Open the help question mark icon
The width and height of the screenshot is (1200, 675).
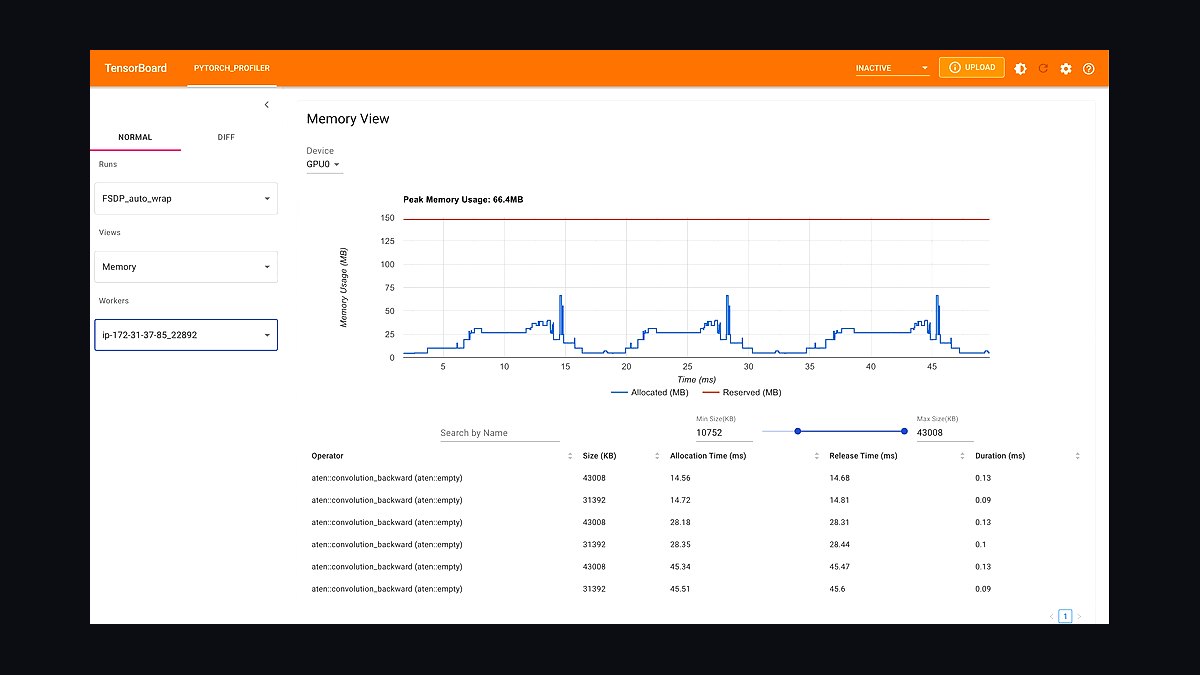[x=1089, y=69]
